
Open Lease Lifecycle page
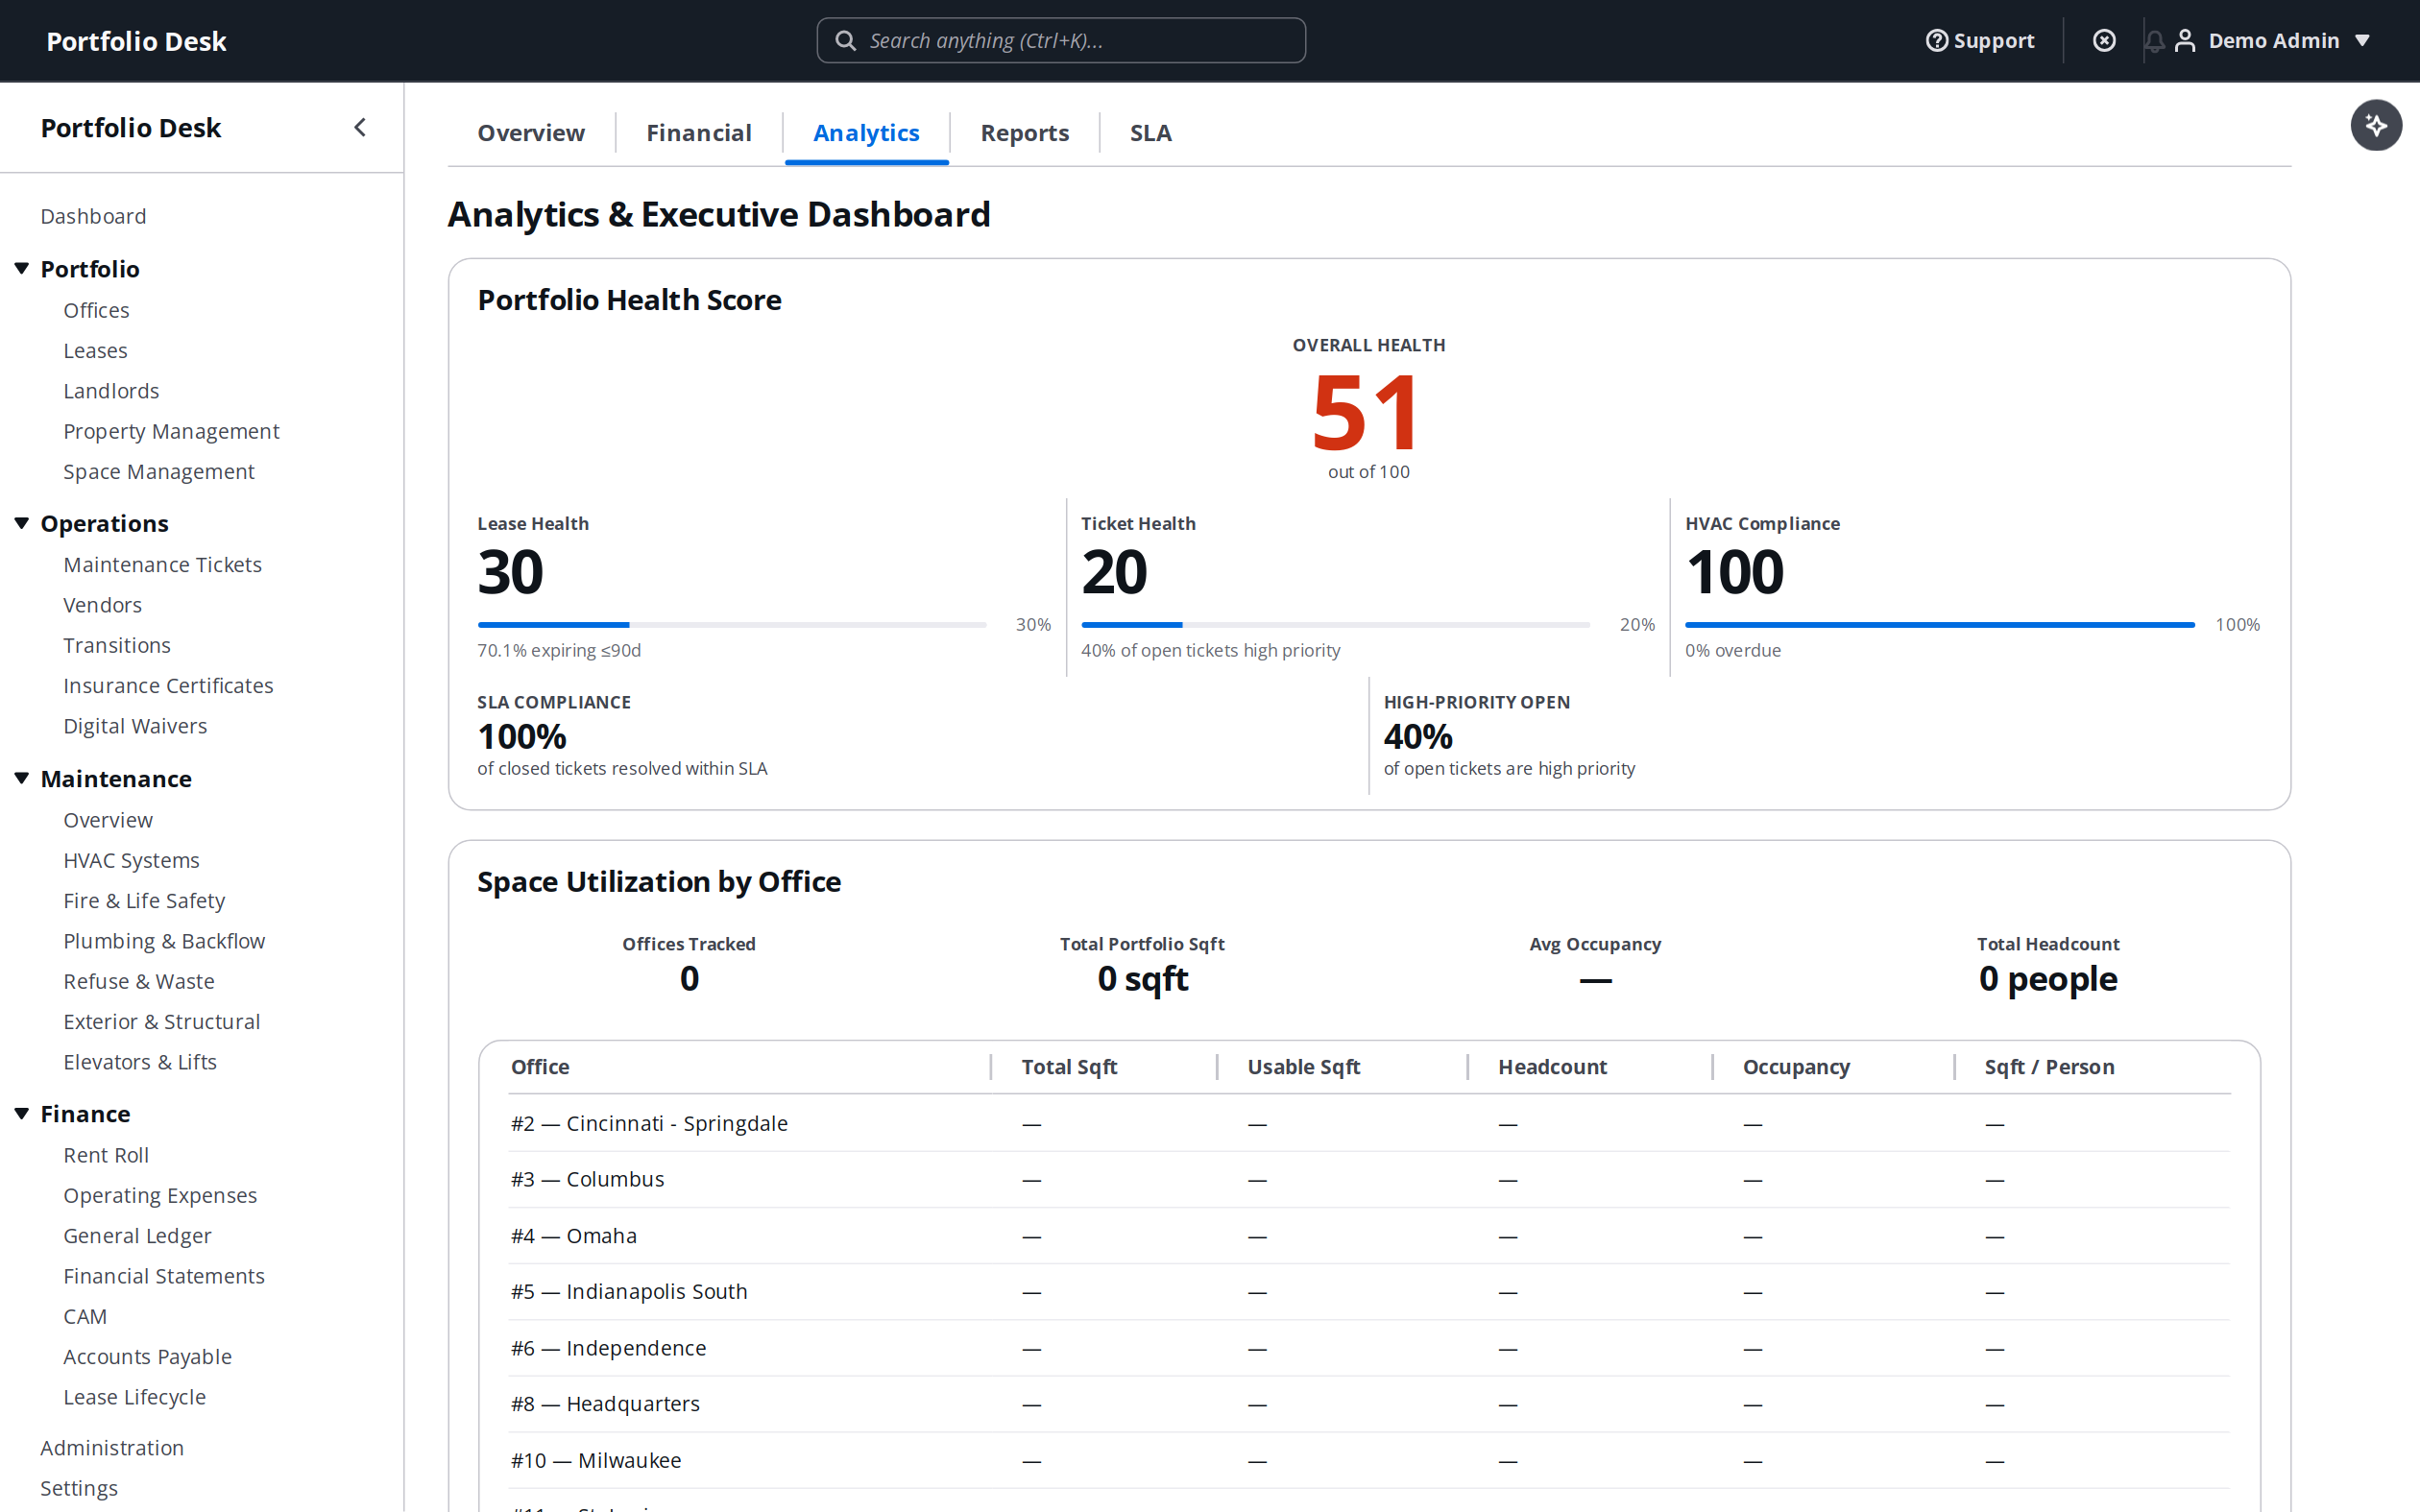(x=134, y=1397)
